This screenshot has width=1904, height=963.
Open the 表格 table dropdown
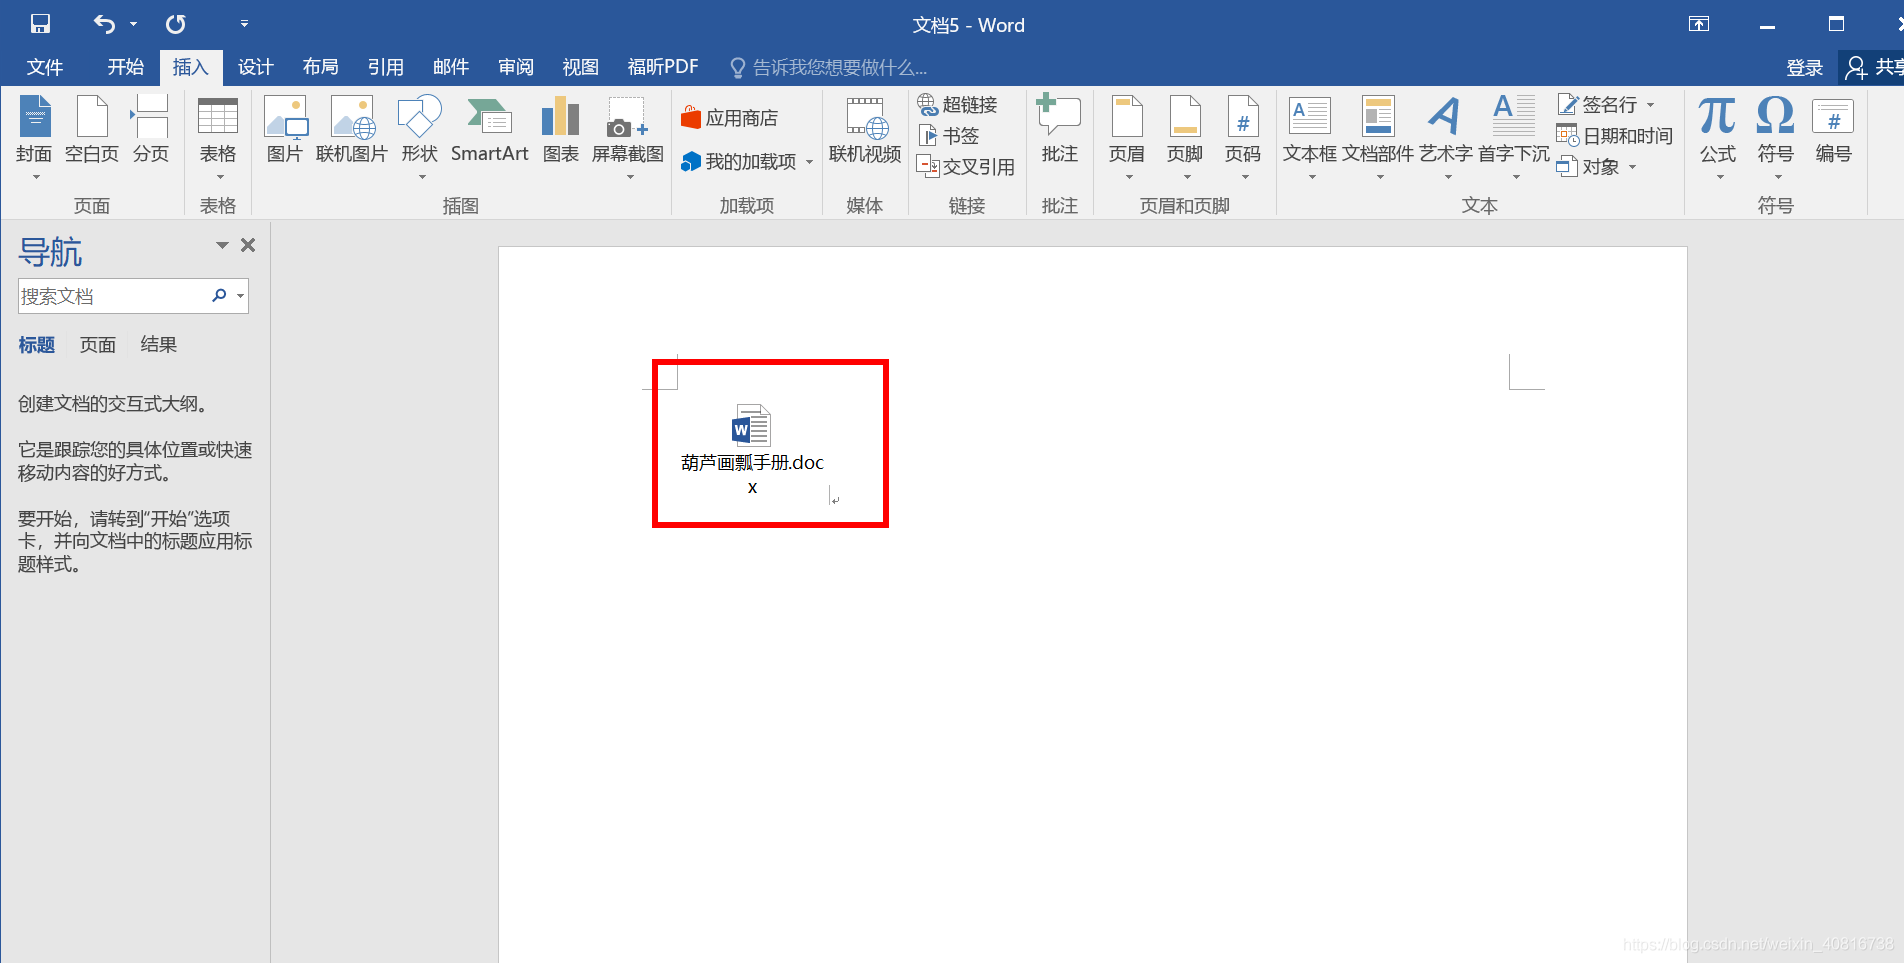tap(218, 138)
